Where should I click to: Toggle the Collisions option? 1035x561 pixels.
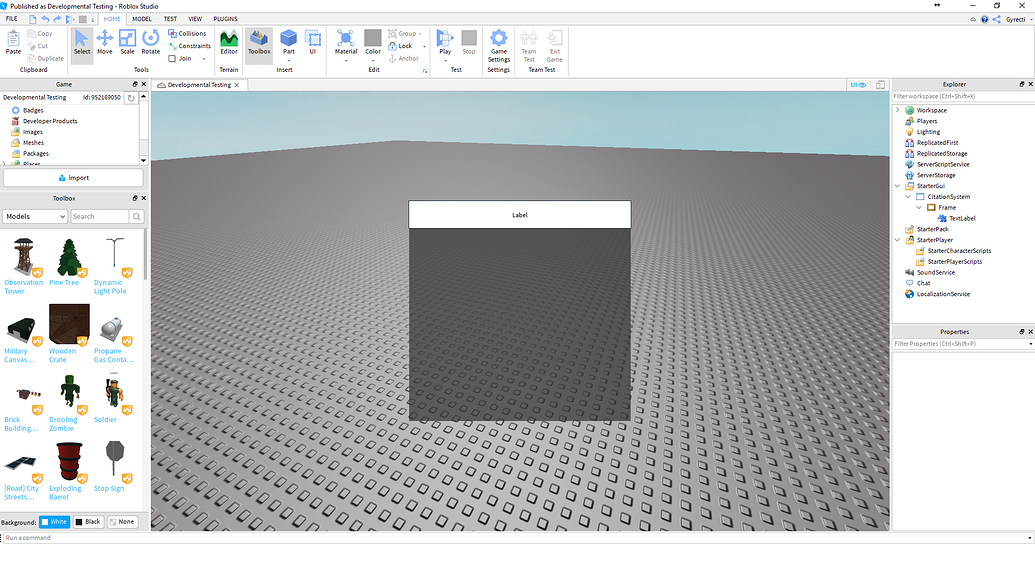(187, 34)
